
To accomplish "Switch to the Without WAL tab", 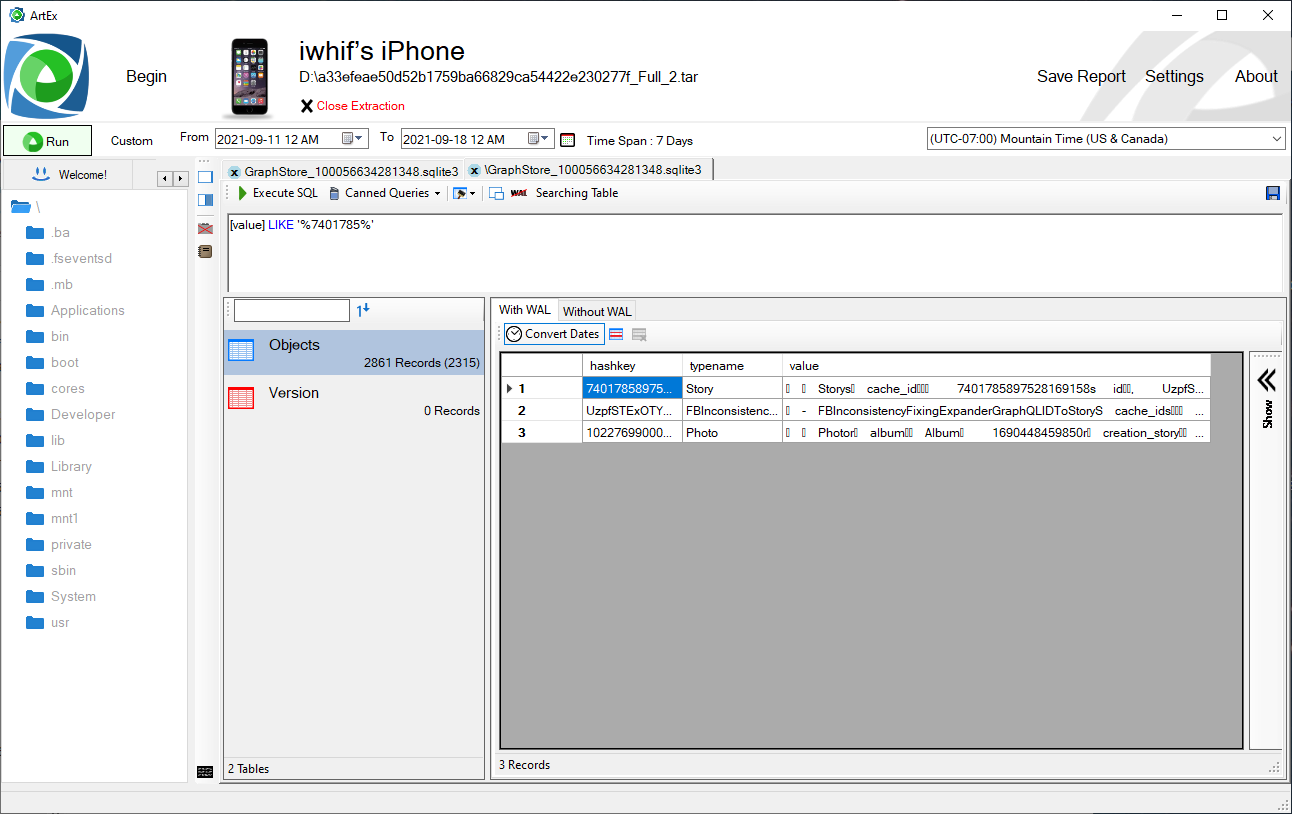I will (x=597, y=311).
